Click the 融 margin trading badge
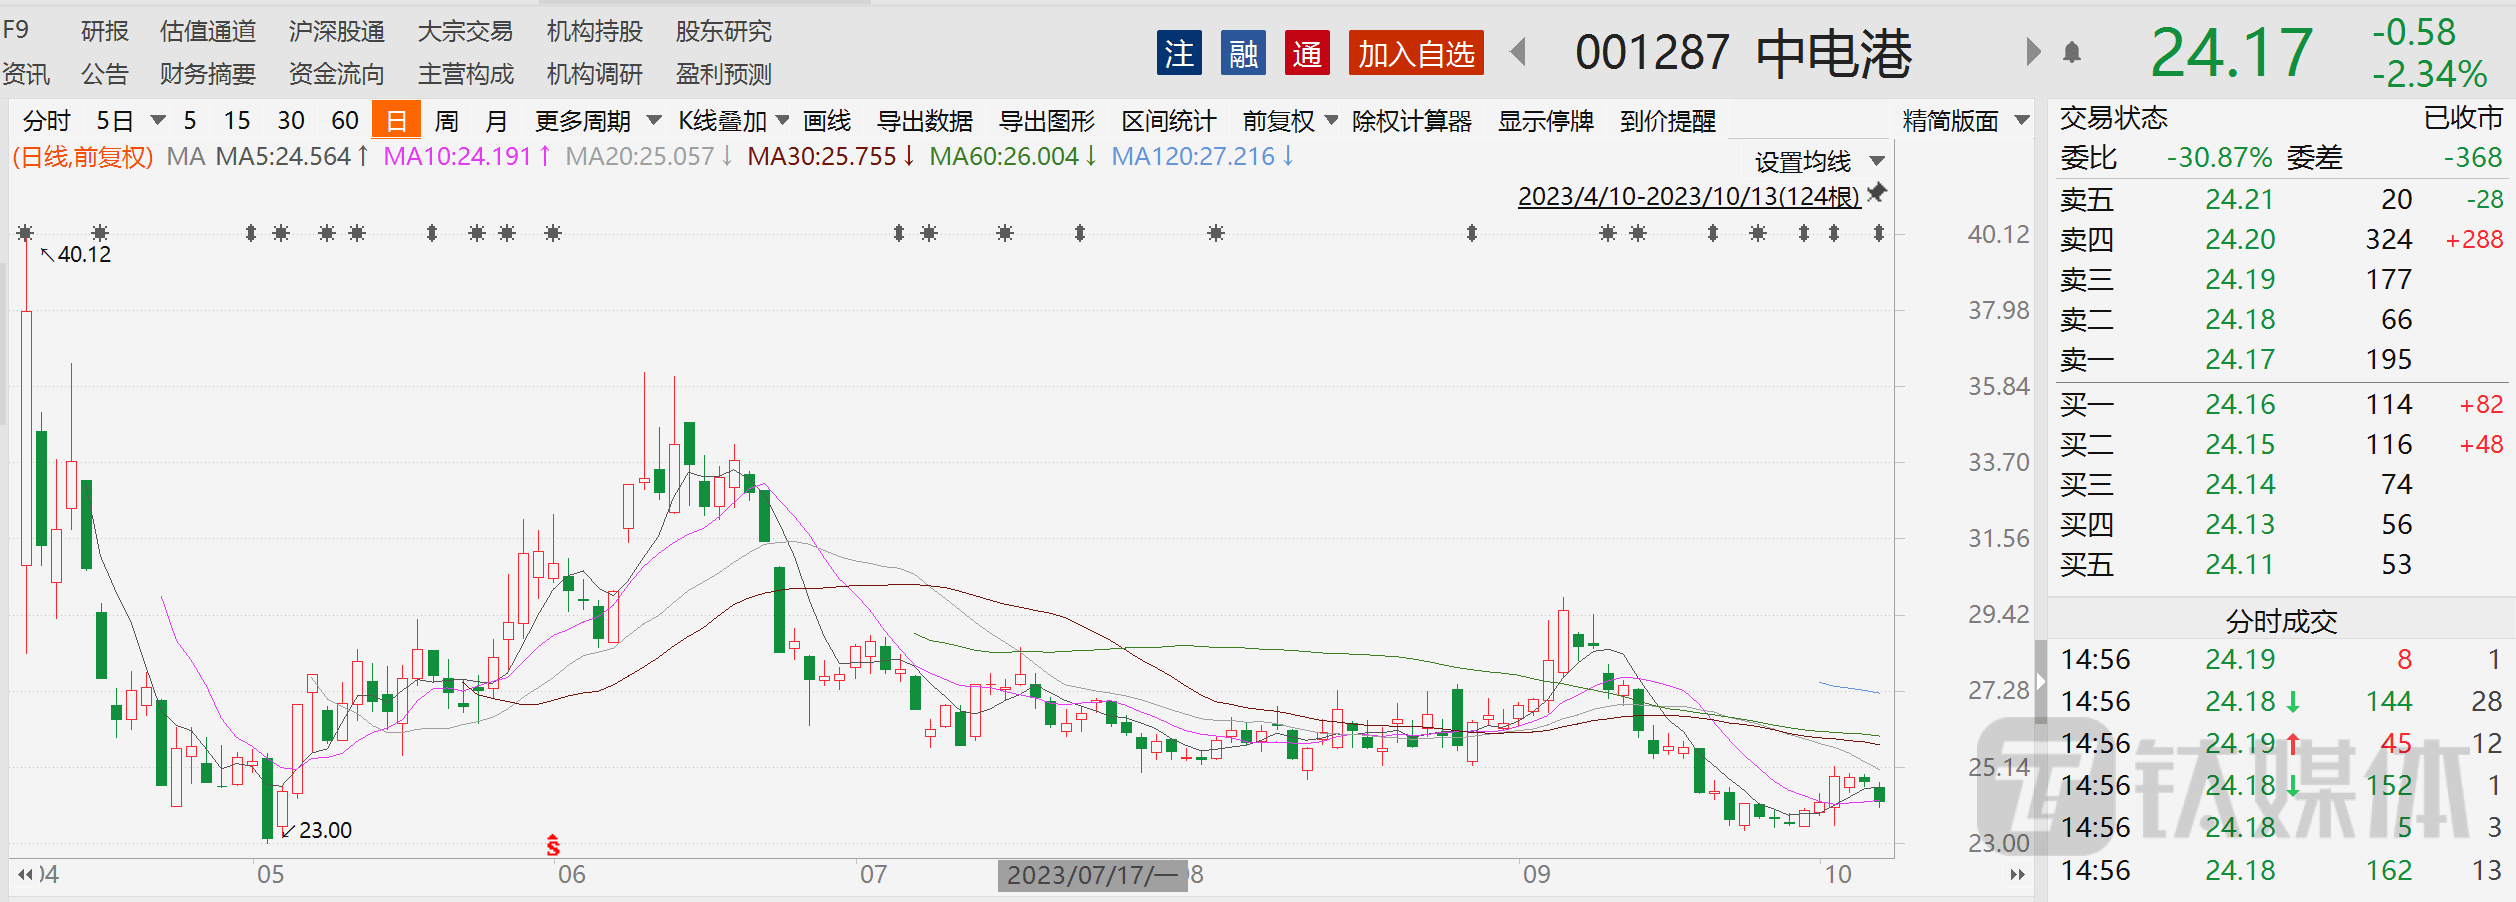The image size is (2516, 902). [1243, 54]
